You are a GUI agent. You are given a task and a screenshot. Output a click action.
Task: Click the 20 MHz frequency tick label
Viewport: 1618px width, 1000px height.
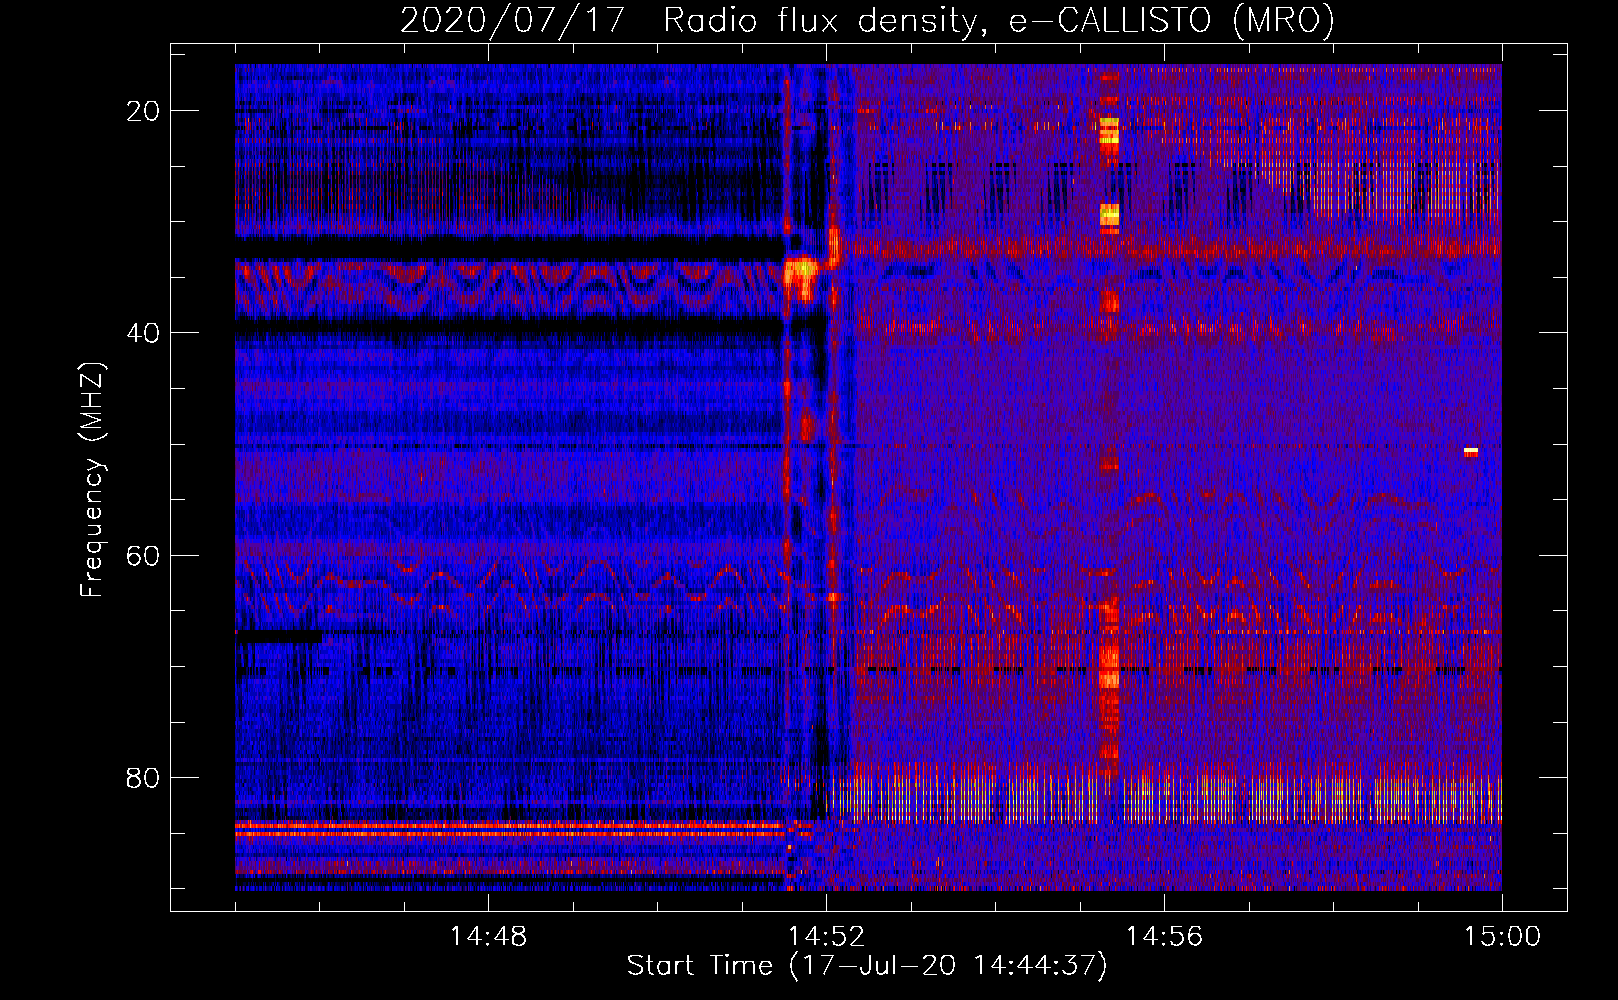pyautogui.click(x=143, y=110)
